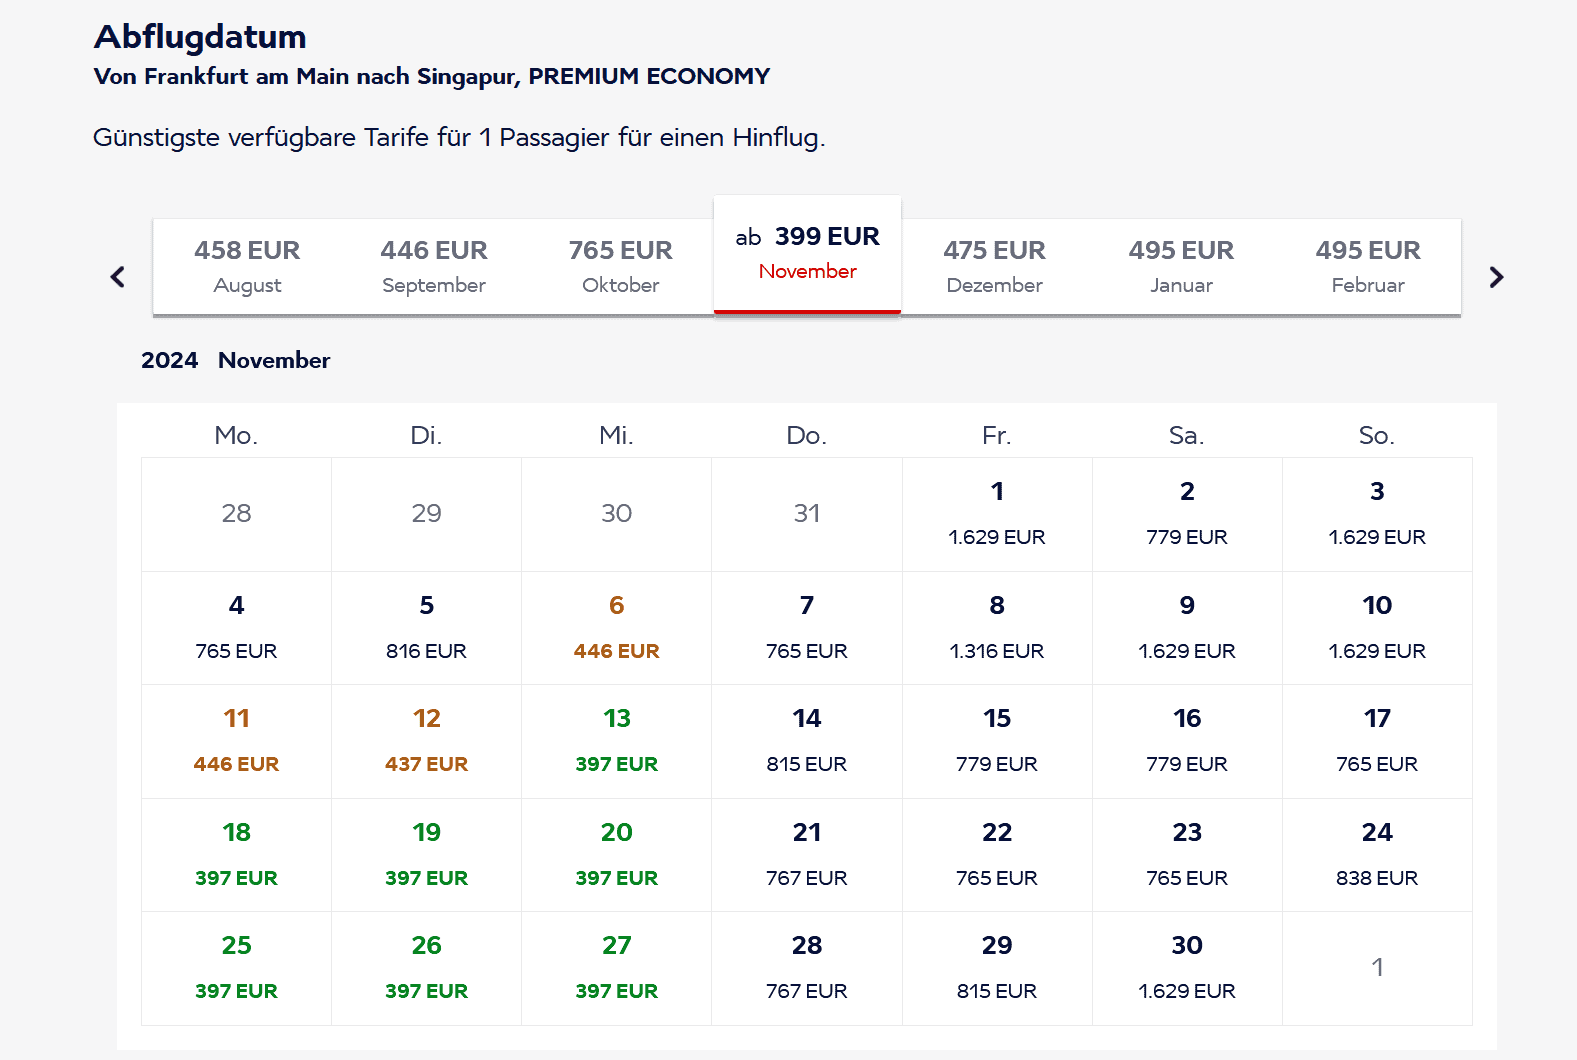Select November 30 priced 1.629 EUR
Viewport: 1577px width, 1060px height.
coord(1187,968)
